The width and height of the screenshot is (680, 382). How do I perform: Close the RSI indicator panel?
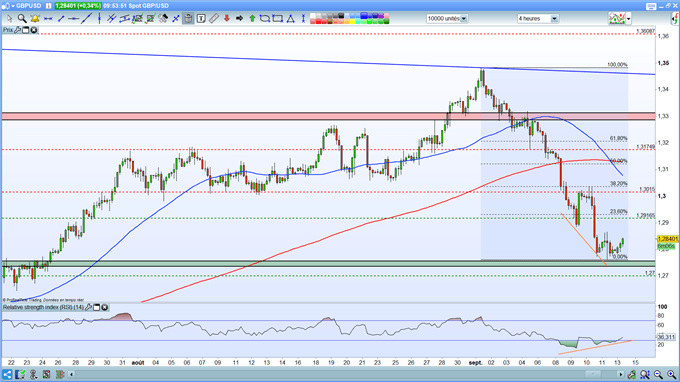105,307
